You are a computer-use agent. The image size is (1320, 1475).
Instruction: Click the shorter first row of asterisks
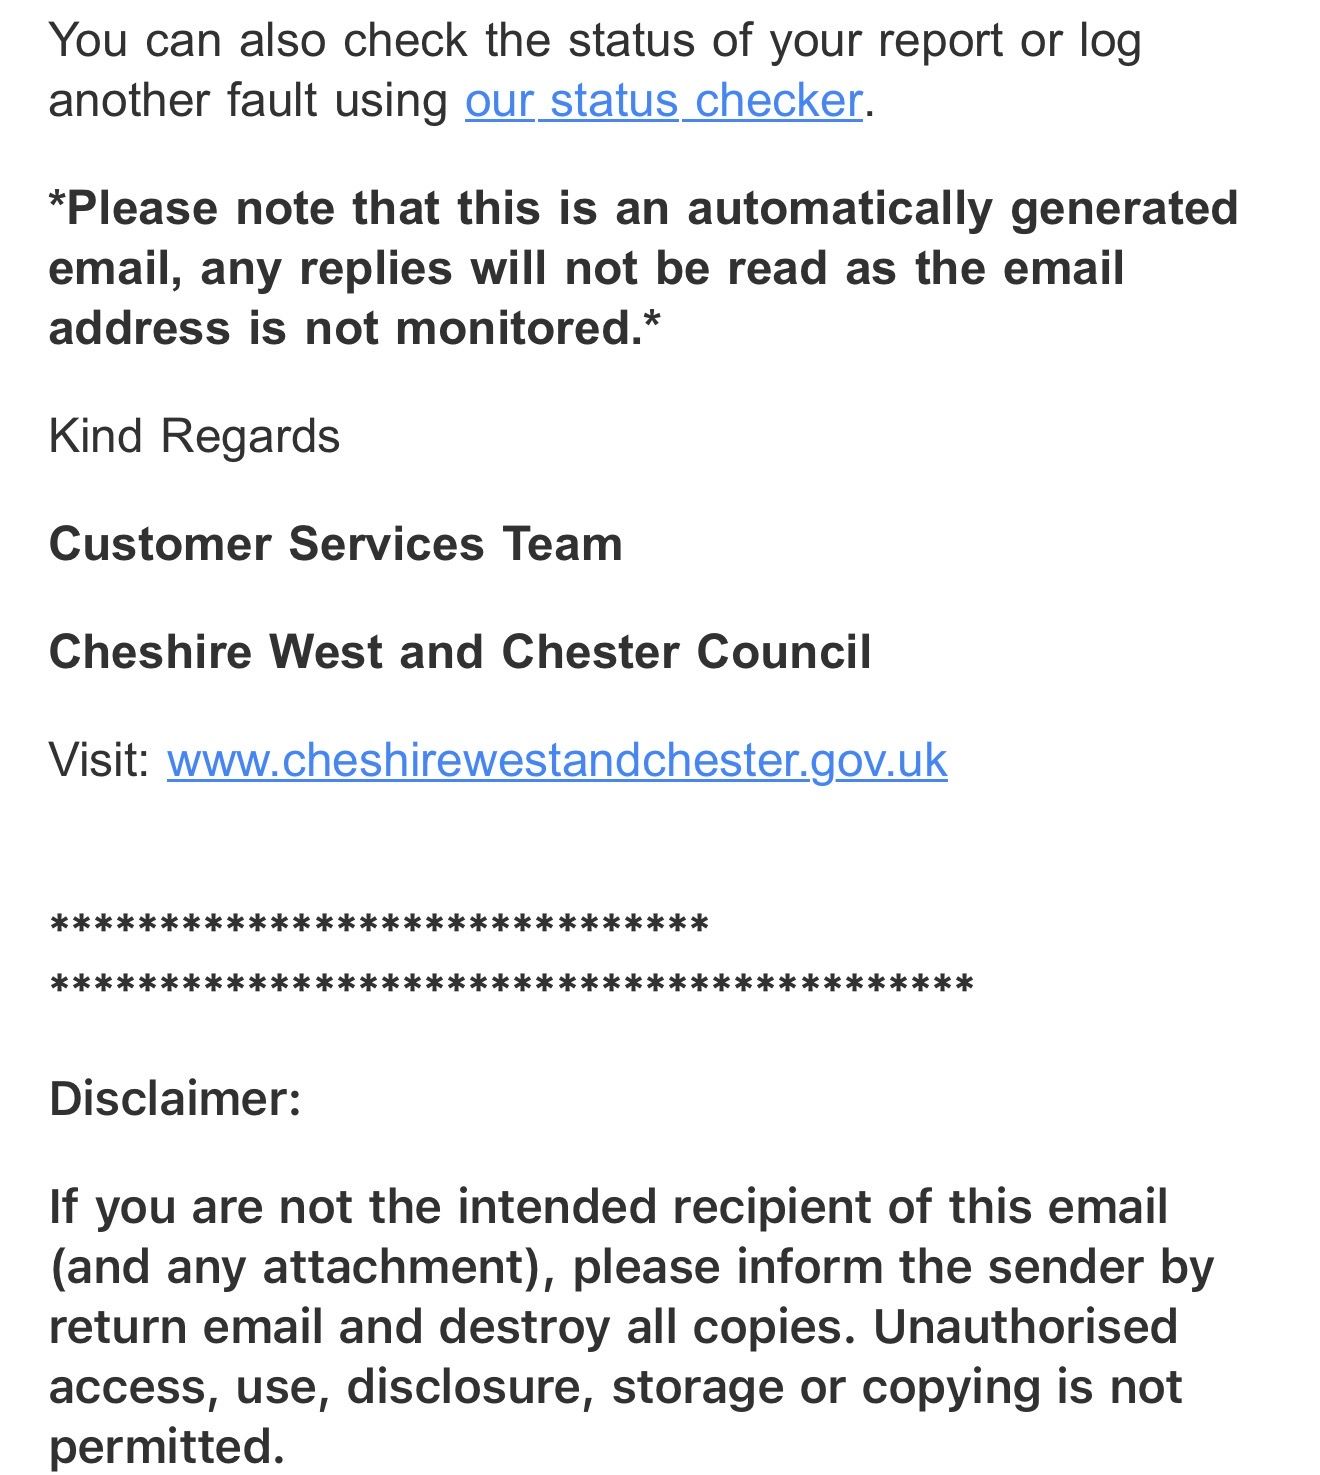[x=378, y=926]
